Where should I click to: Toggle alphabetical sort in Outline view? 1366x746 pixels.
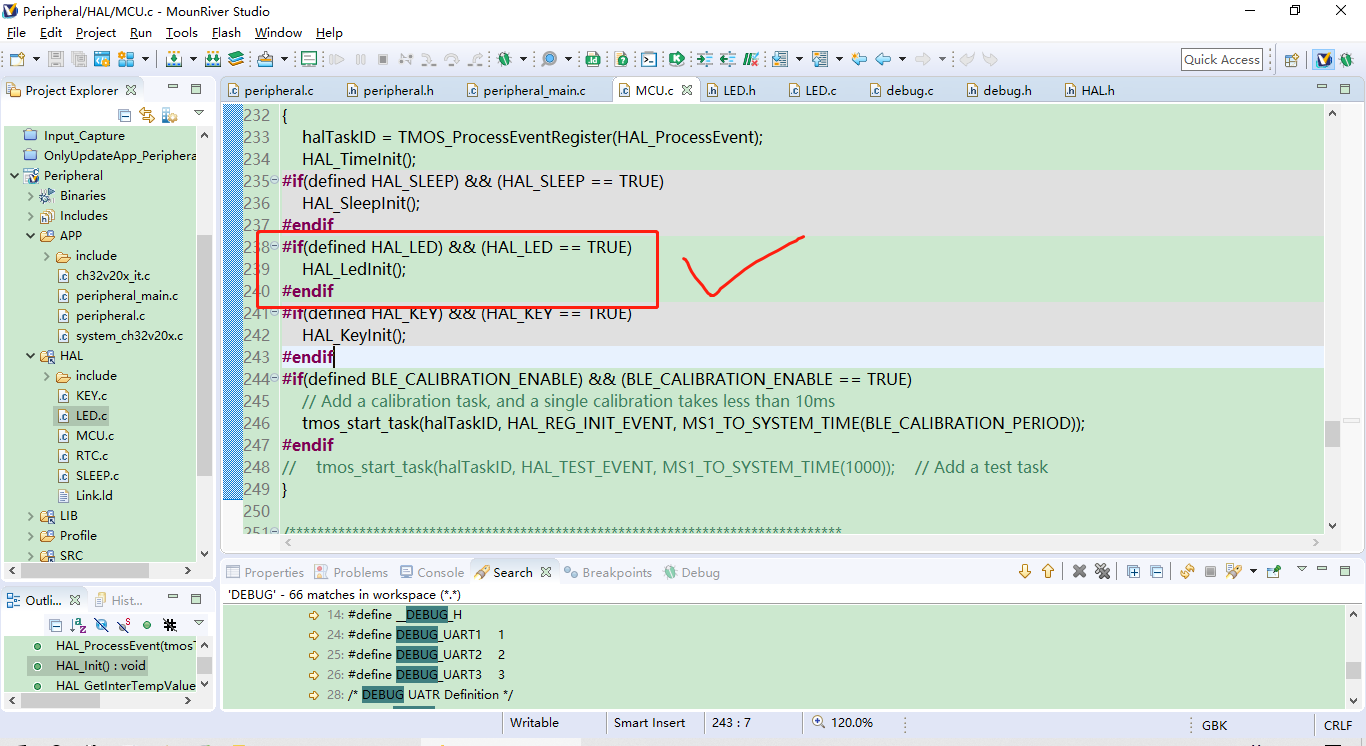tap(78, 625)
